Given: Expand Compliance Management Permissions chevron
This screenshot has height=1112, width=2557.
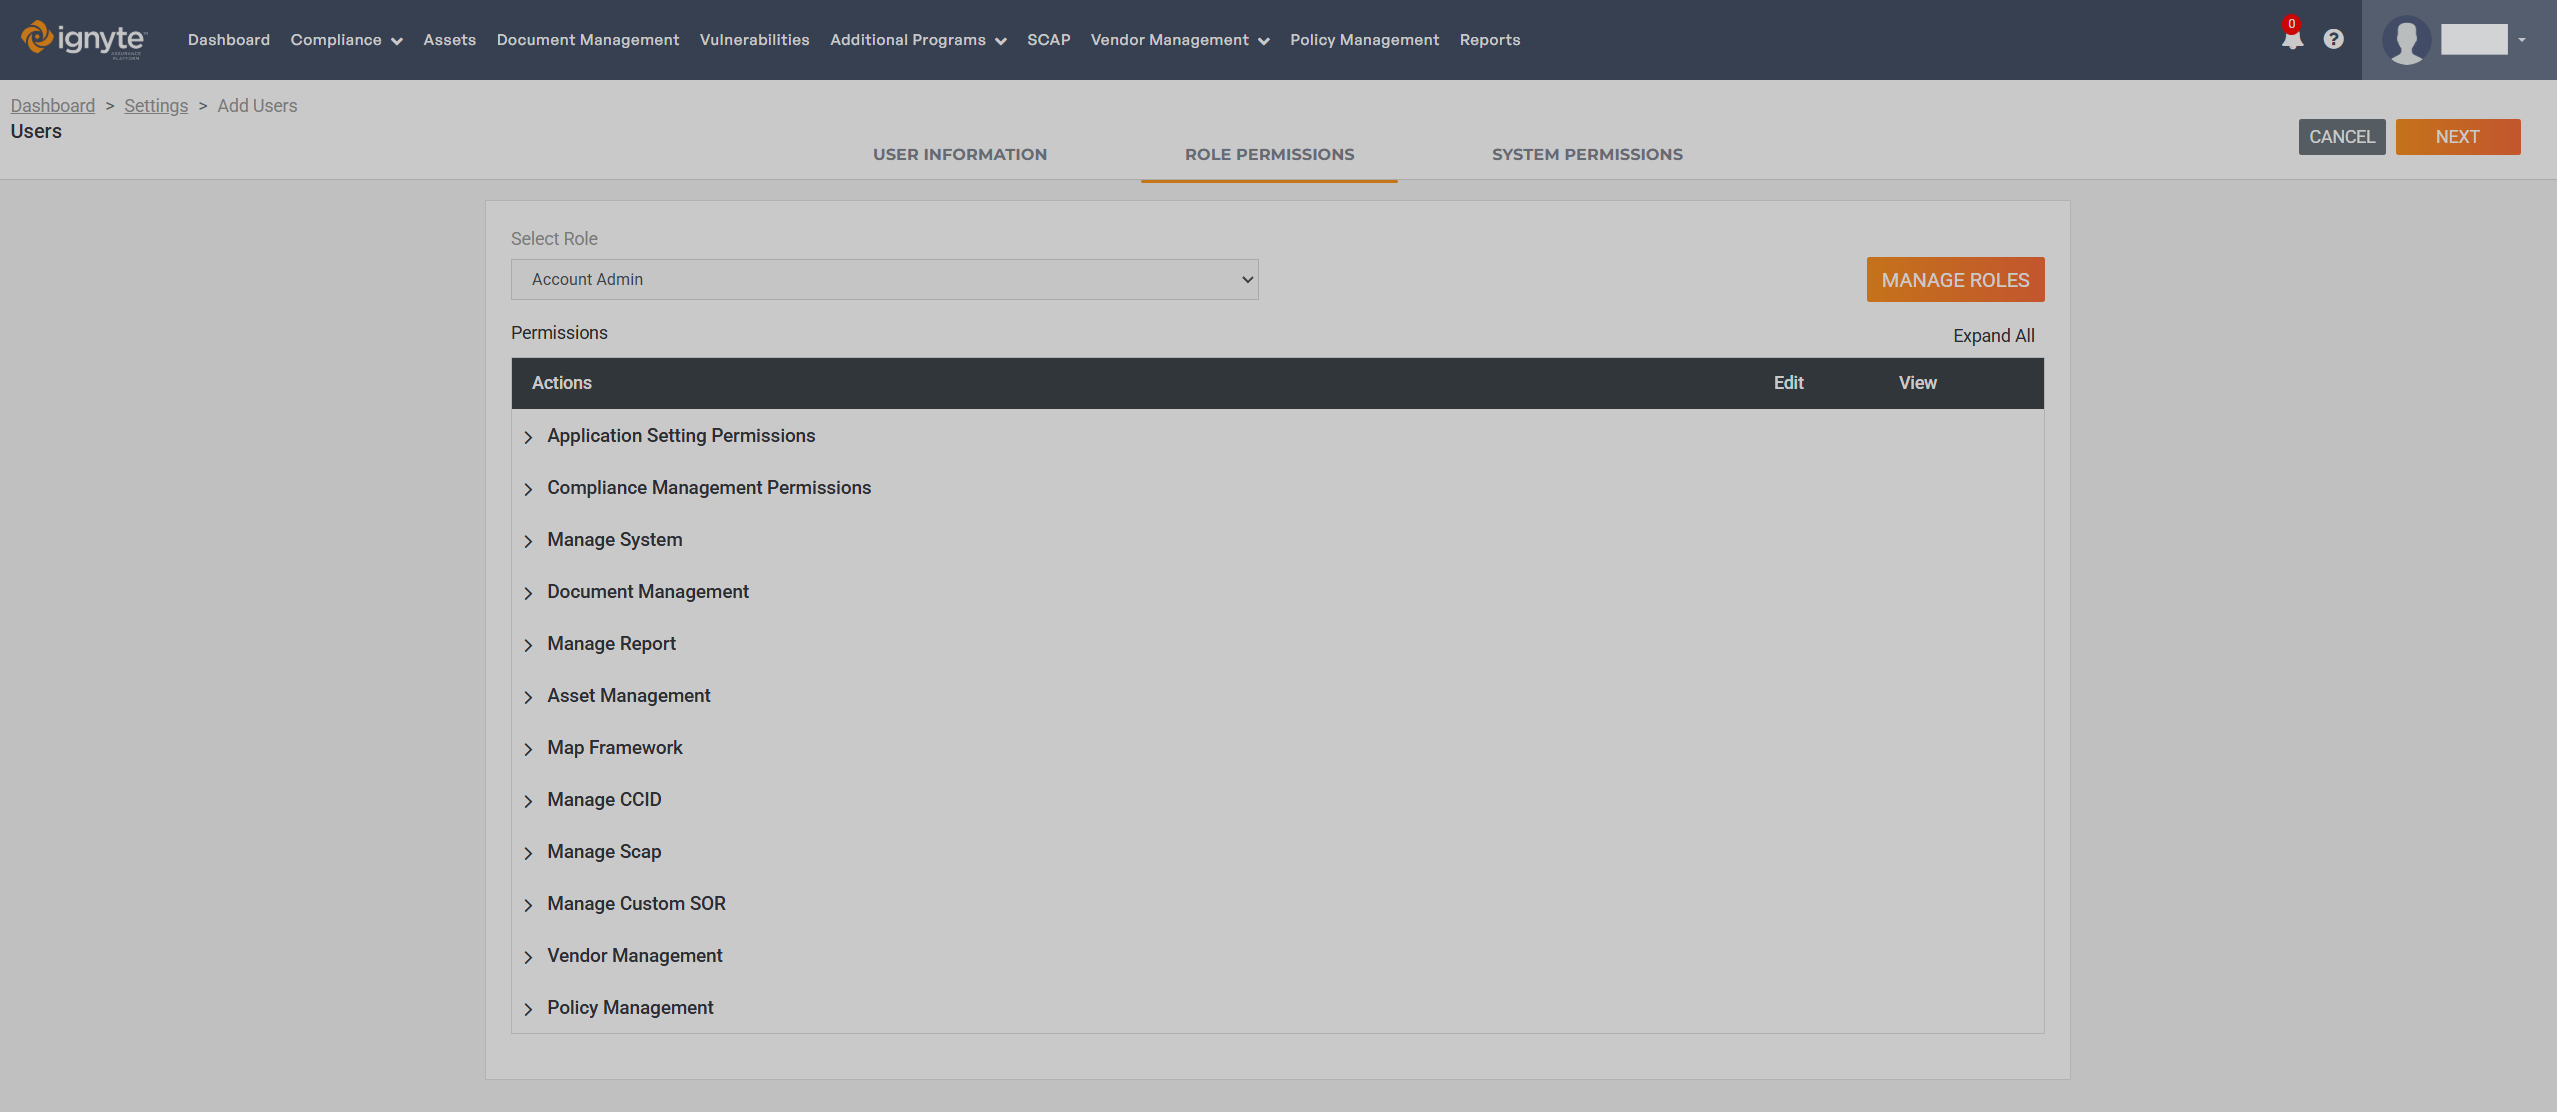Looking at the screenshot, I should 528,489.
